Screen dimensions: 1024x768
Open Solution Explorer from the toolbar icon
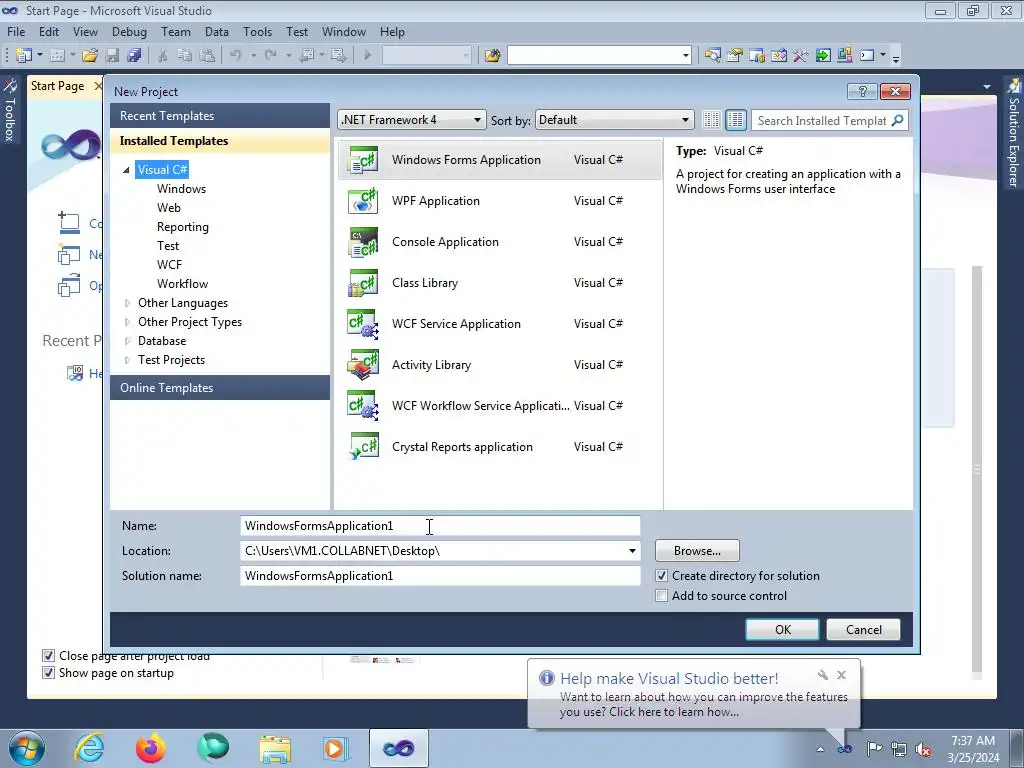click(x=712, y=56)
